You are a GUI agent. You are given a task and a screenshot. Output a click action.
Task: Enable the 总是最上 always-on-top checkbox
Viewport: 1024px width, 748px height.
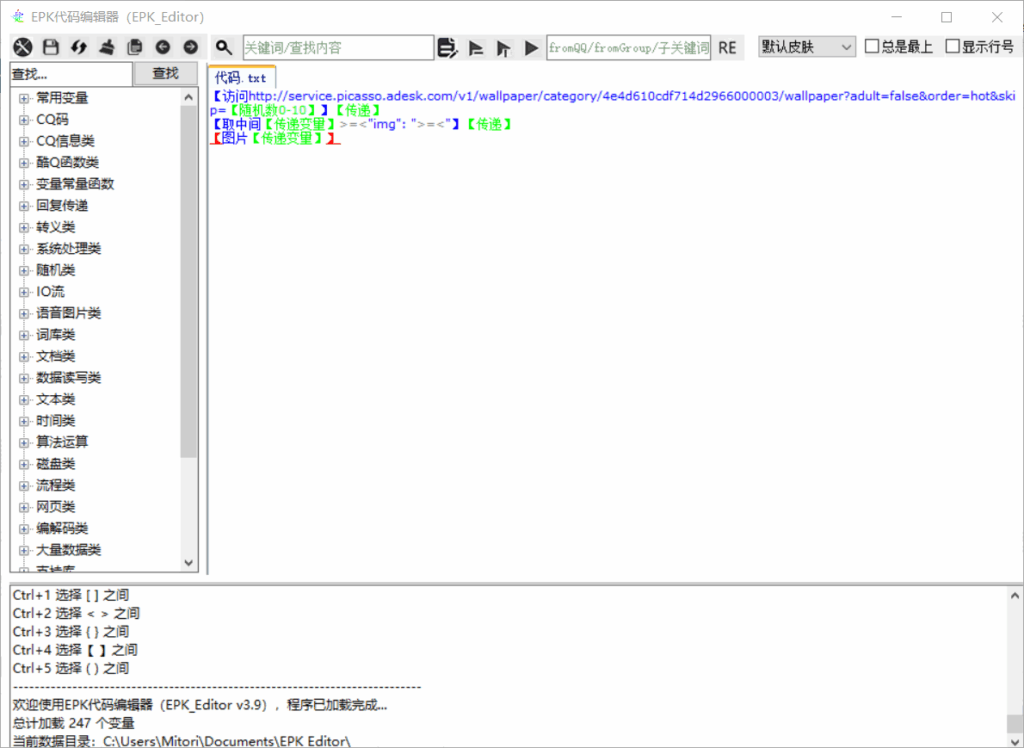pos(872,46)
